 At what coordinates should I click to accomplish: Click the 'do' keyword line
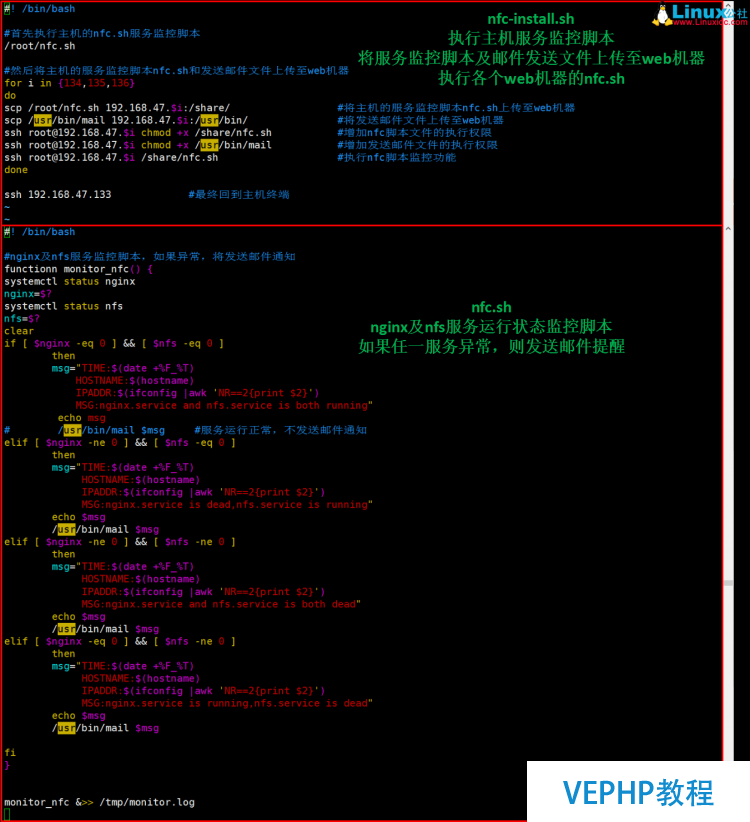coord(10,95)
